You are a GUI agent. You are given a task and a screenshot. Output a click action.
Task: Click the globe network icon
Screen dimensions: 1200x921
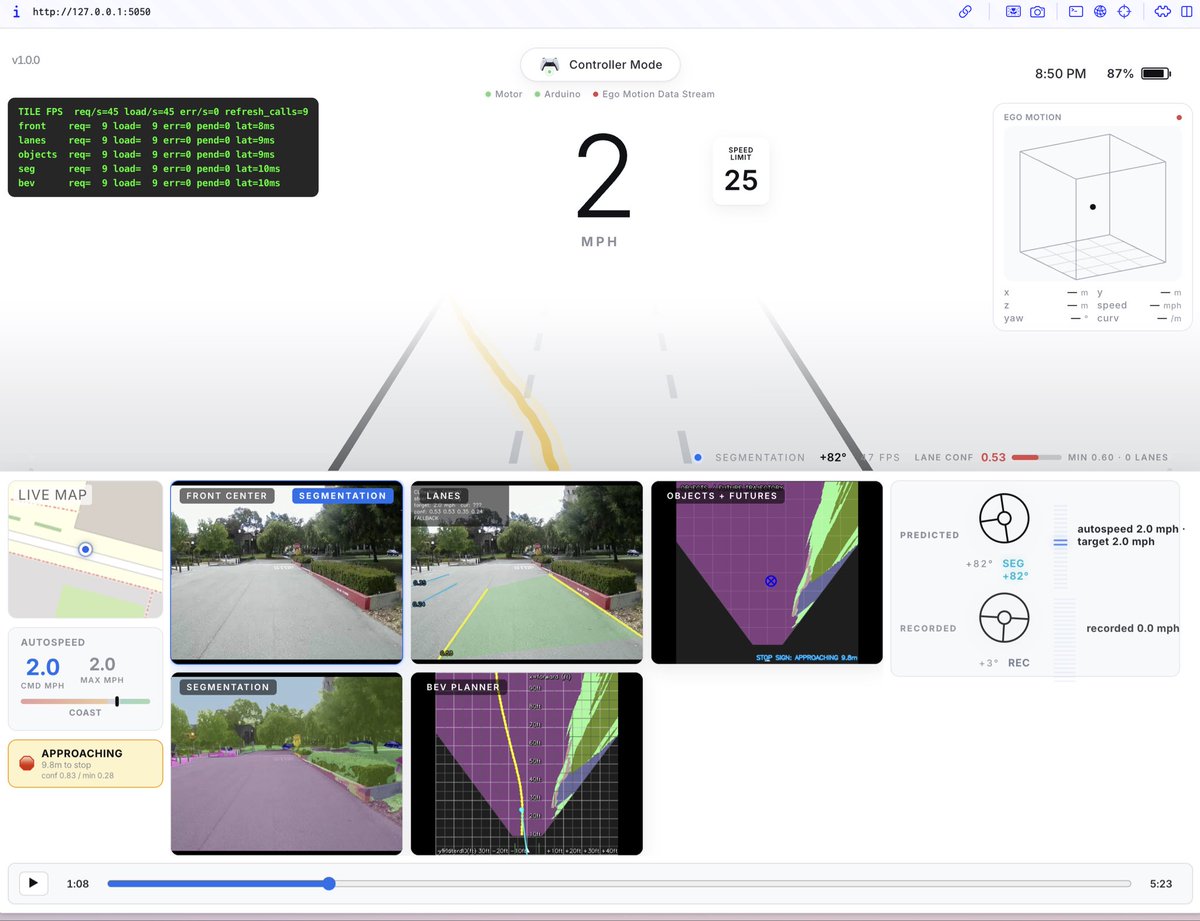point(1100,12)
